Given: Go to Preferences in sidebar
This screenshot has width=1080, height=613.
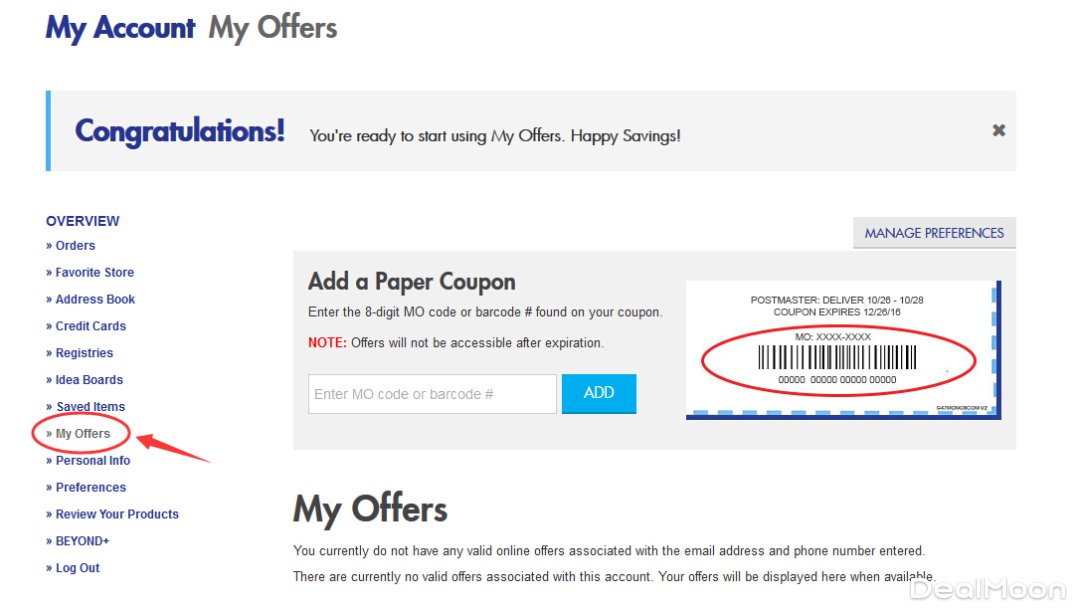Looking at the screenshot, I should [x=90, y=488].
